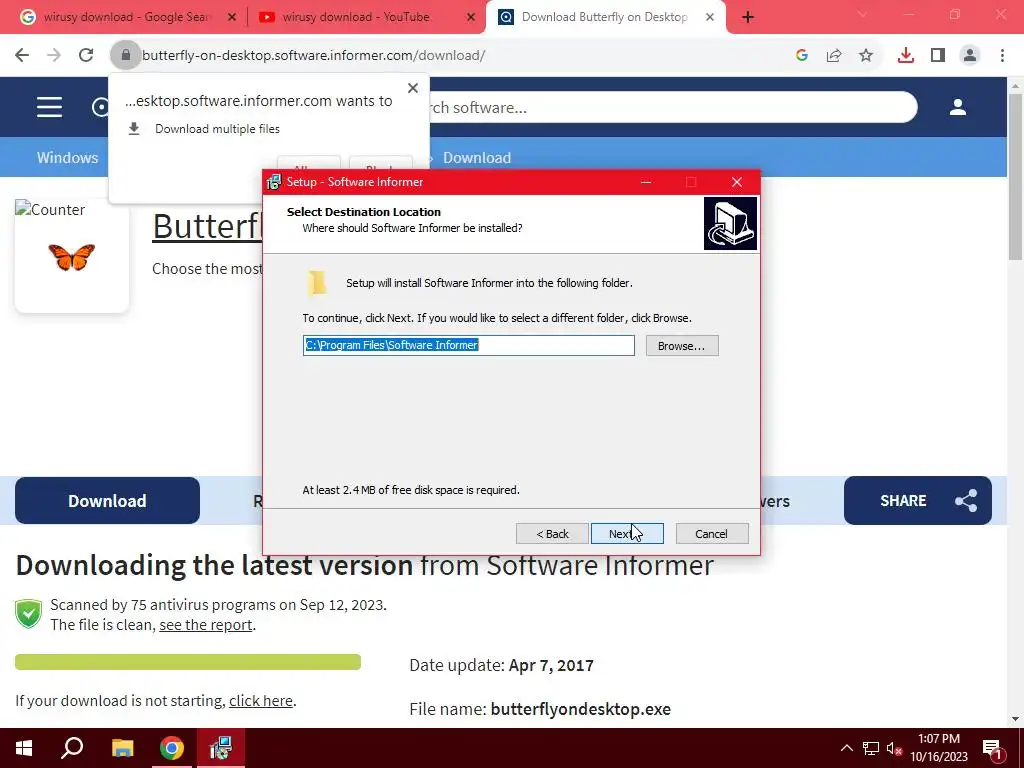The image size is (1024, 768).
Task: Click the muted volume tray icon
Action: [895, 748]
